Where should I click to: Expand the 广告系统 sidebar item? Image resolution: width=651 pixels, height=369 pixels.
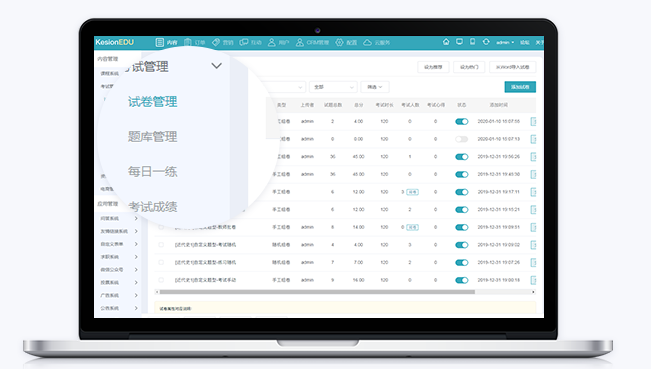136,296
